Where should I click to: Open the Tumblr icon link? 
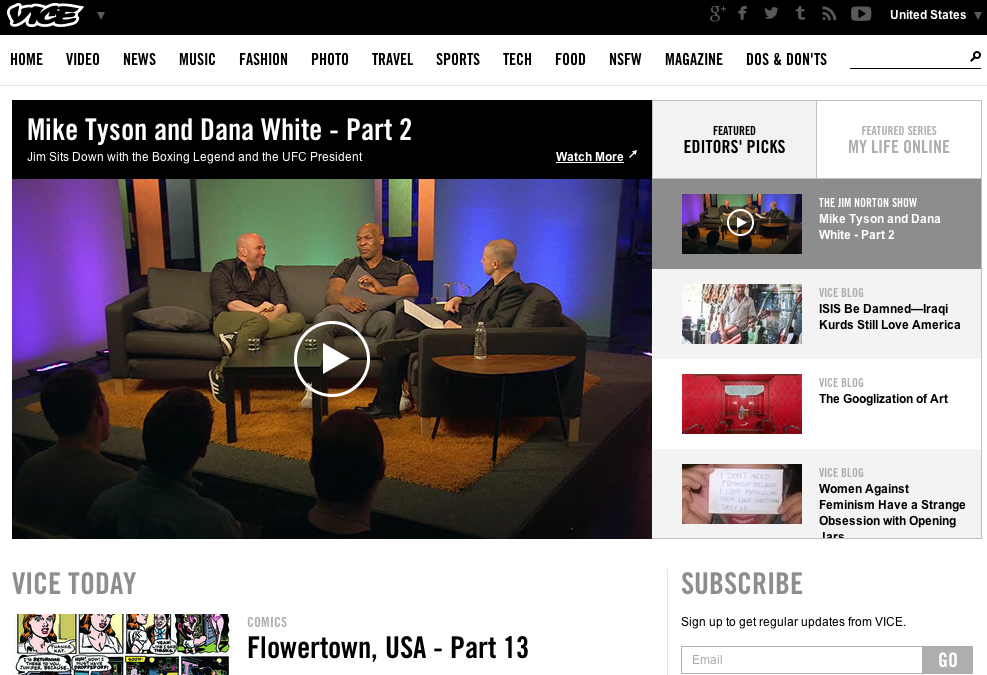[800, 14]
